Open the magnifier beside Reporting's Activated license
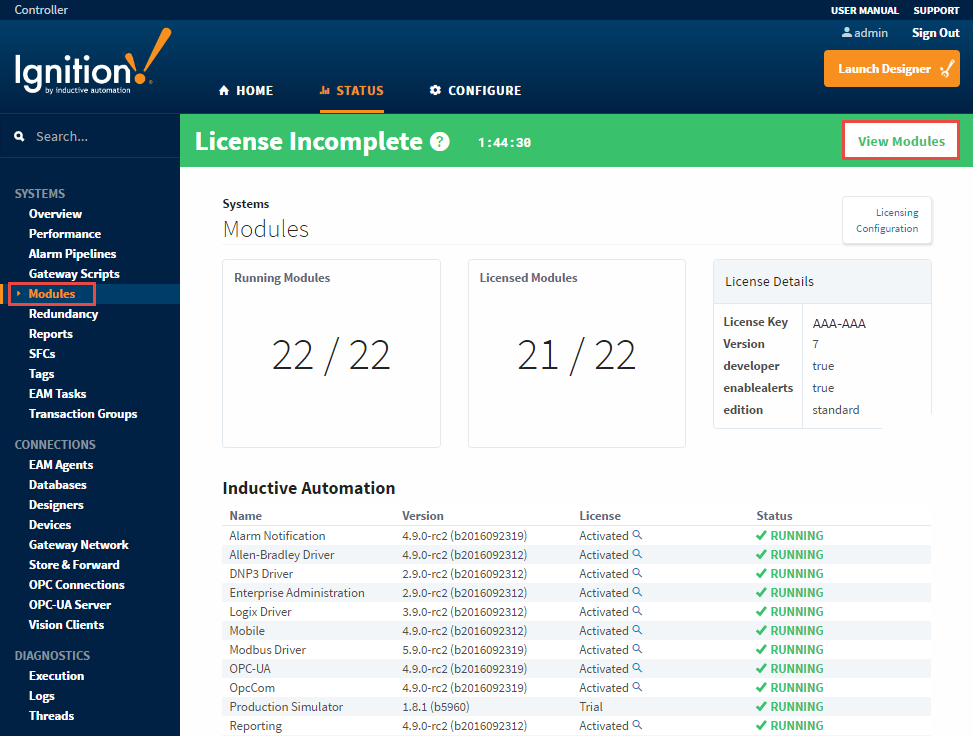973x736 pixels. [x=638, y=726]
